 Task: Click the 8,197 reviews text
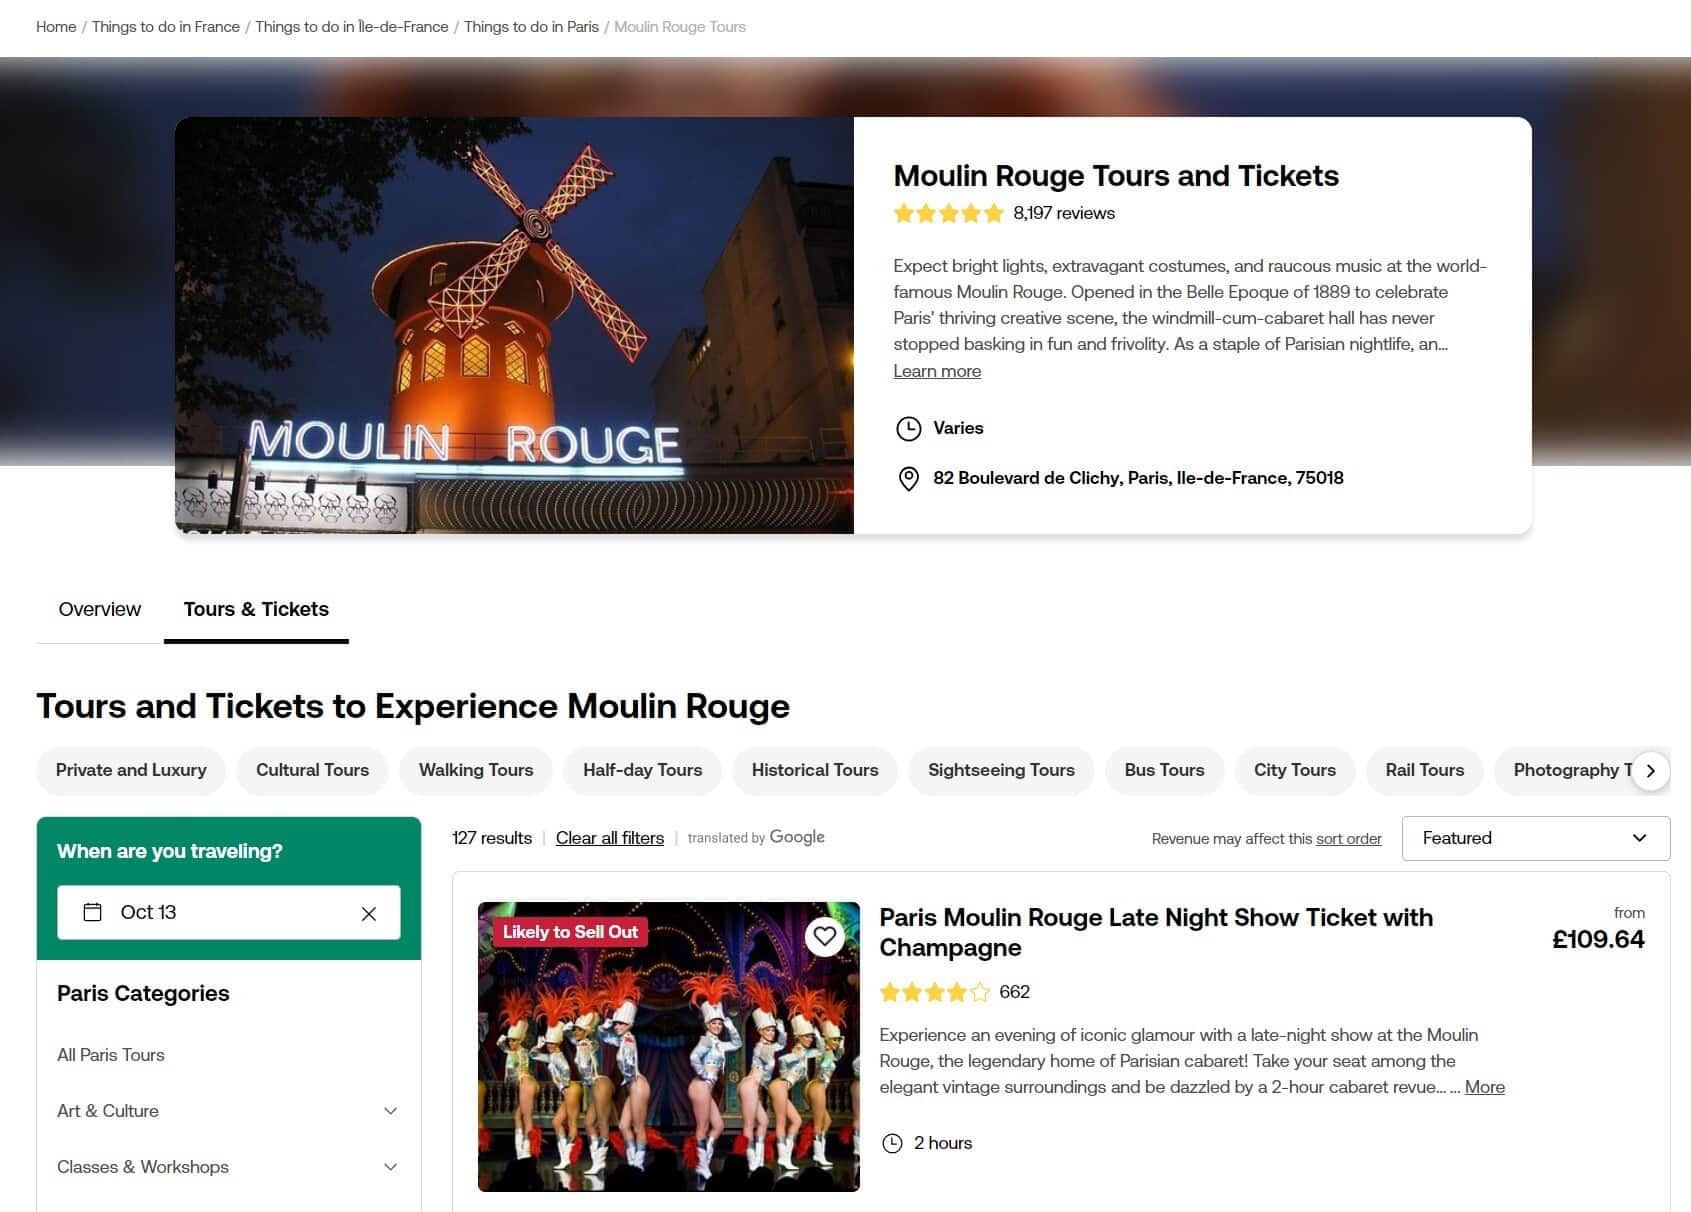1064,213
